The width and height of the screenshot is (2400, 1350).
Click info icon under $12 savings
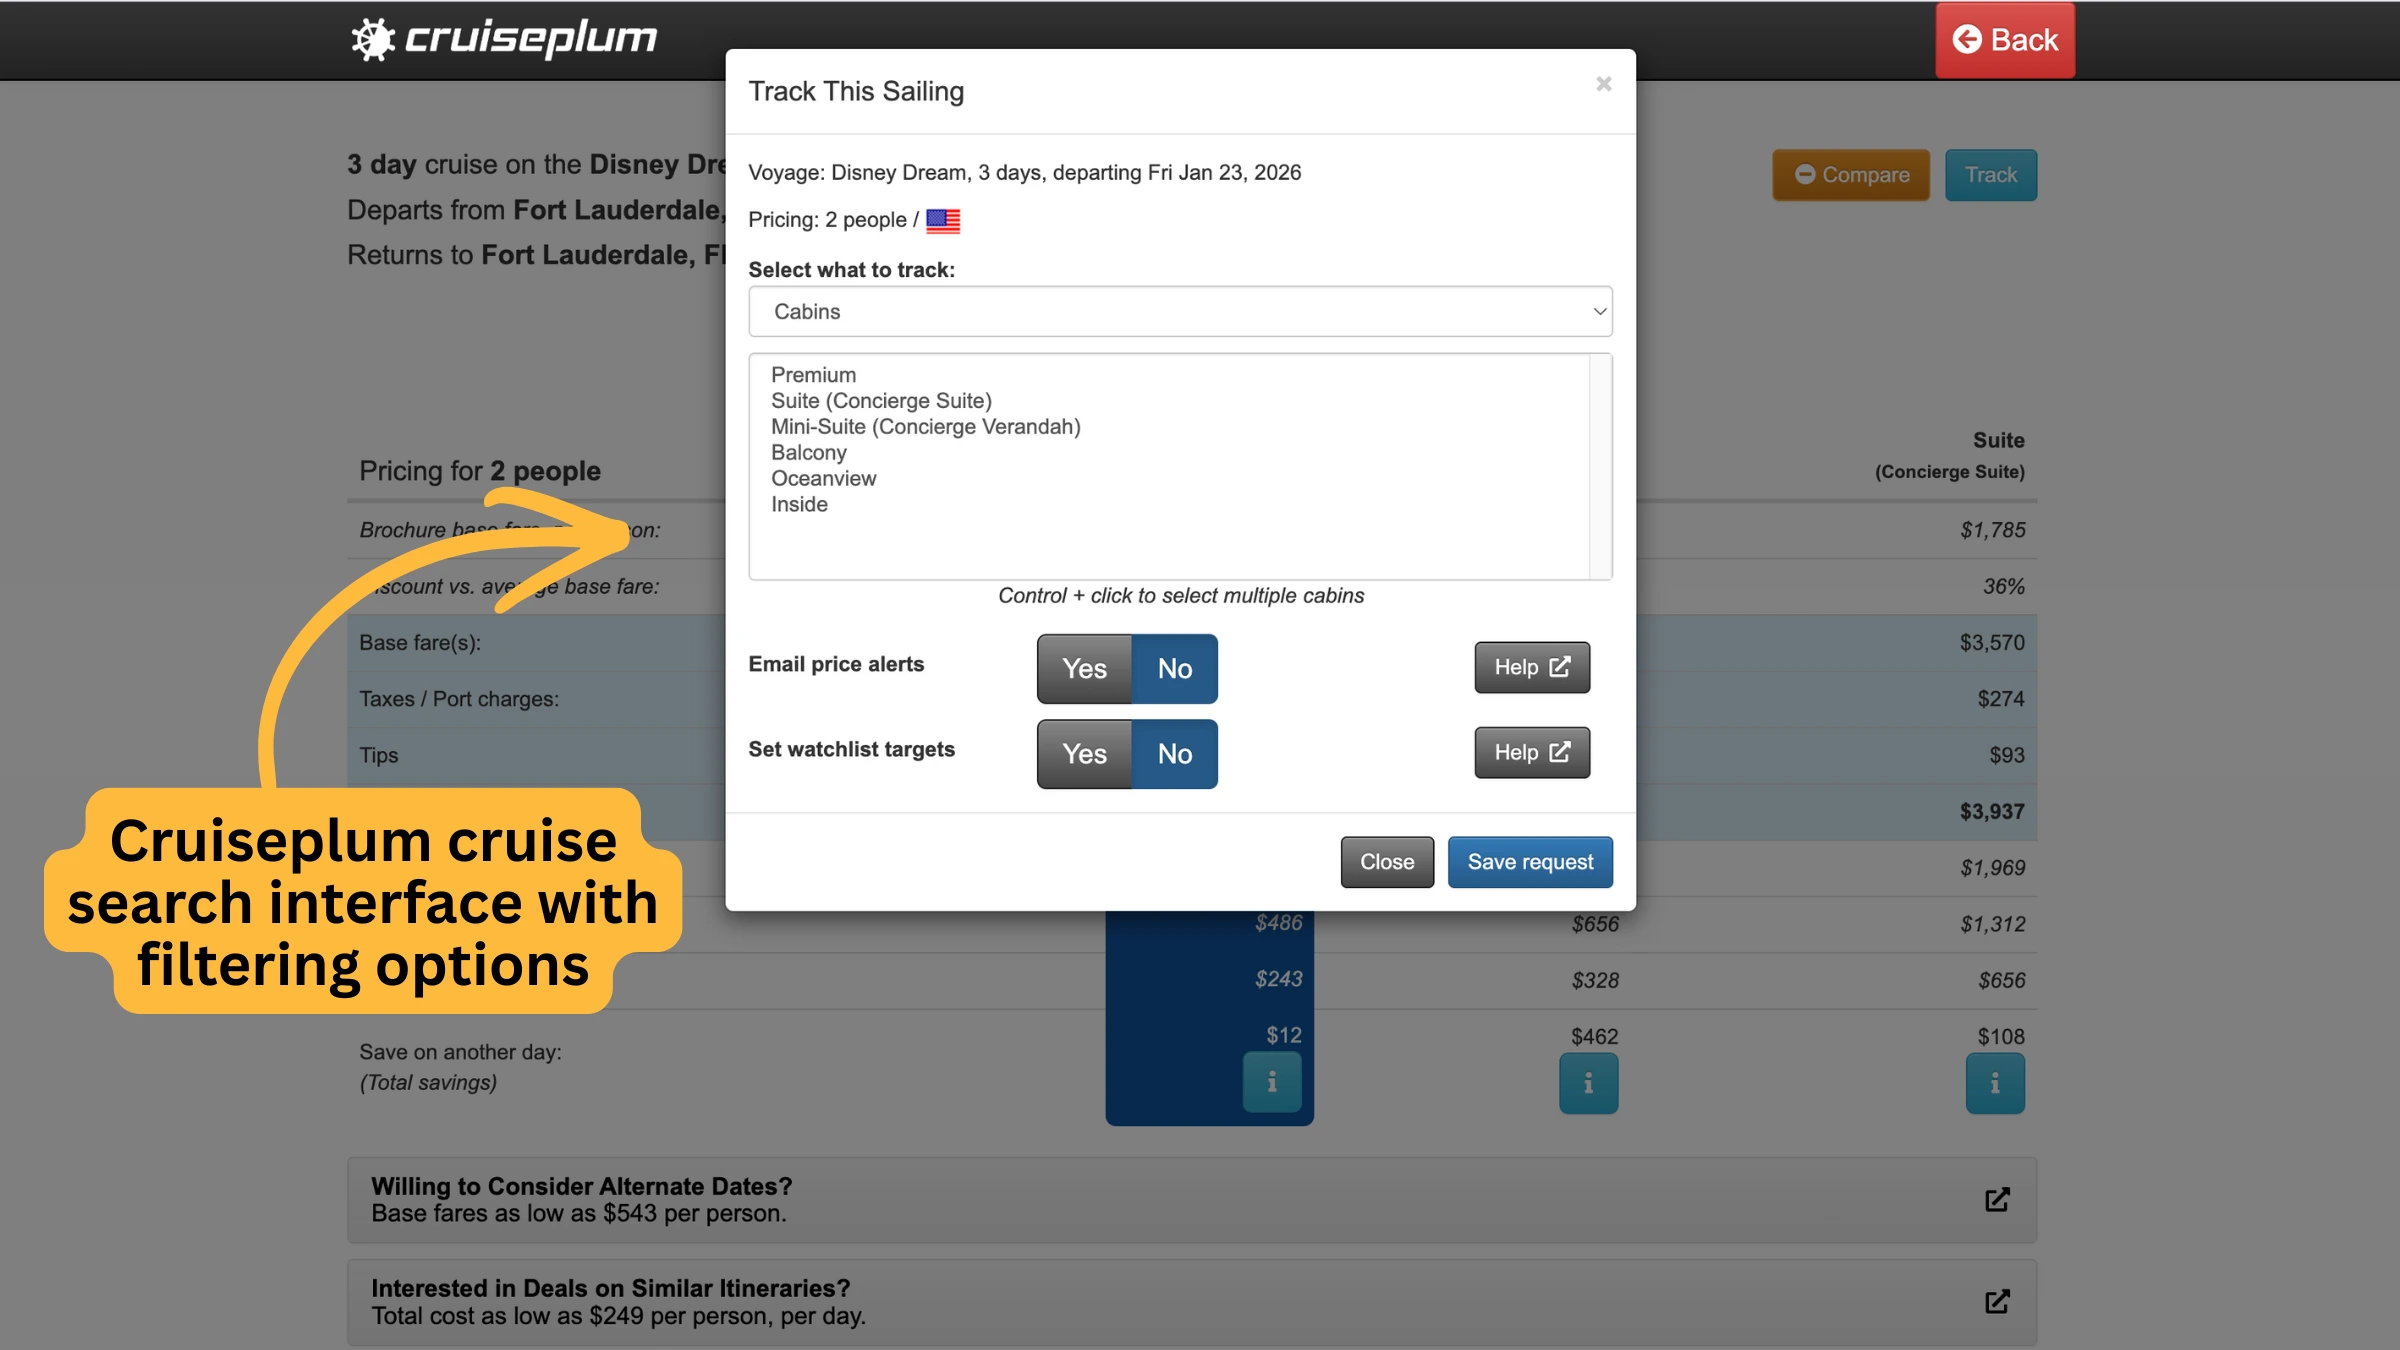(1271, 1082)
